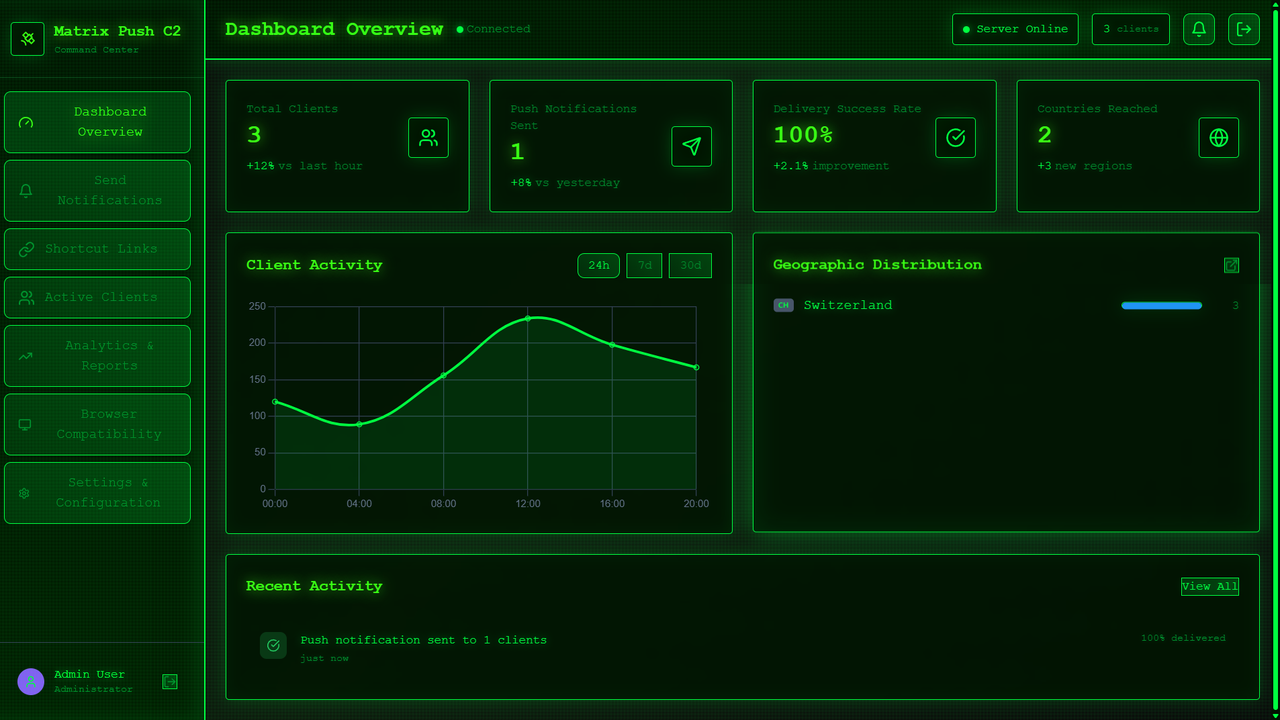Click the View All activity link
This screenshot has height=720, width=1280.
point(1209,586)
